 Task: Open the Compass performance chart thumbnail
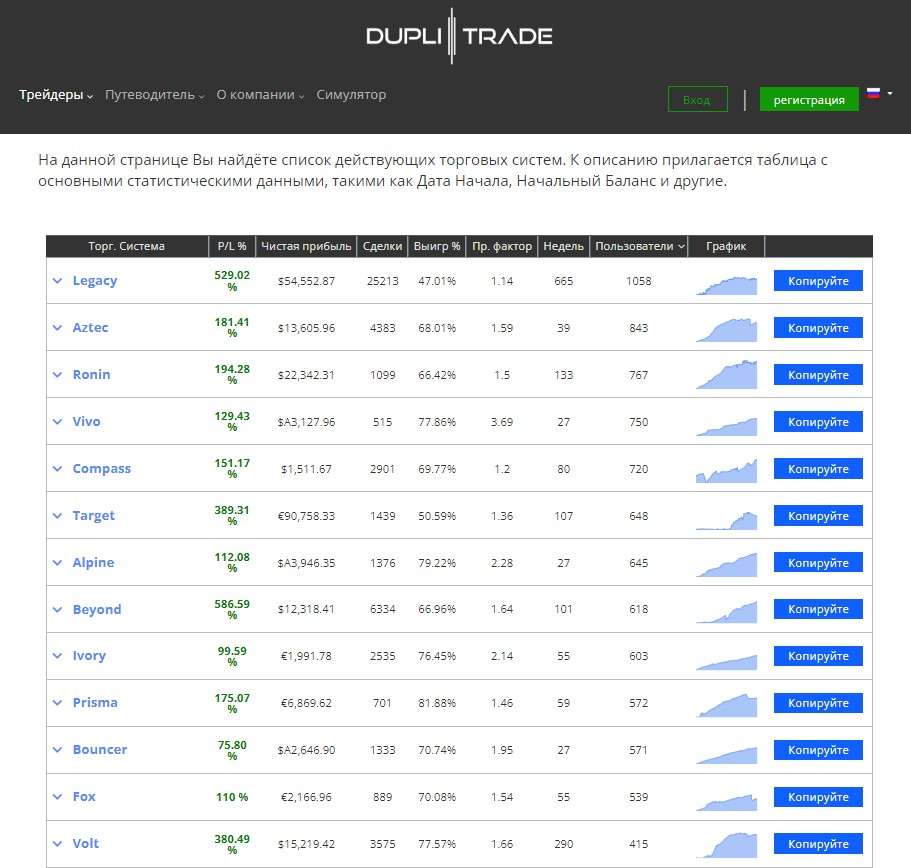click(x=726, y=471)
